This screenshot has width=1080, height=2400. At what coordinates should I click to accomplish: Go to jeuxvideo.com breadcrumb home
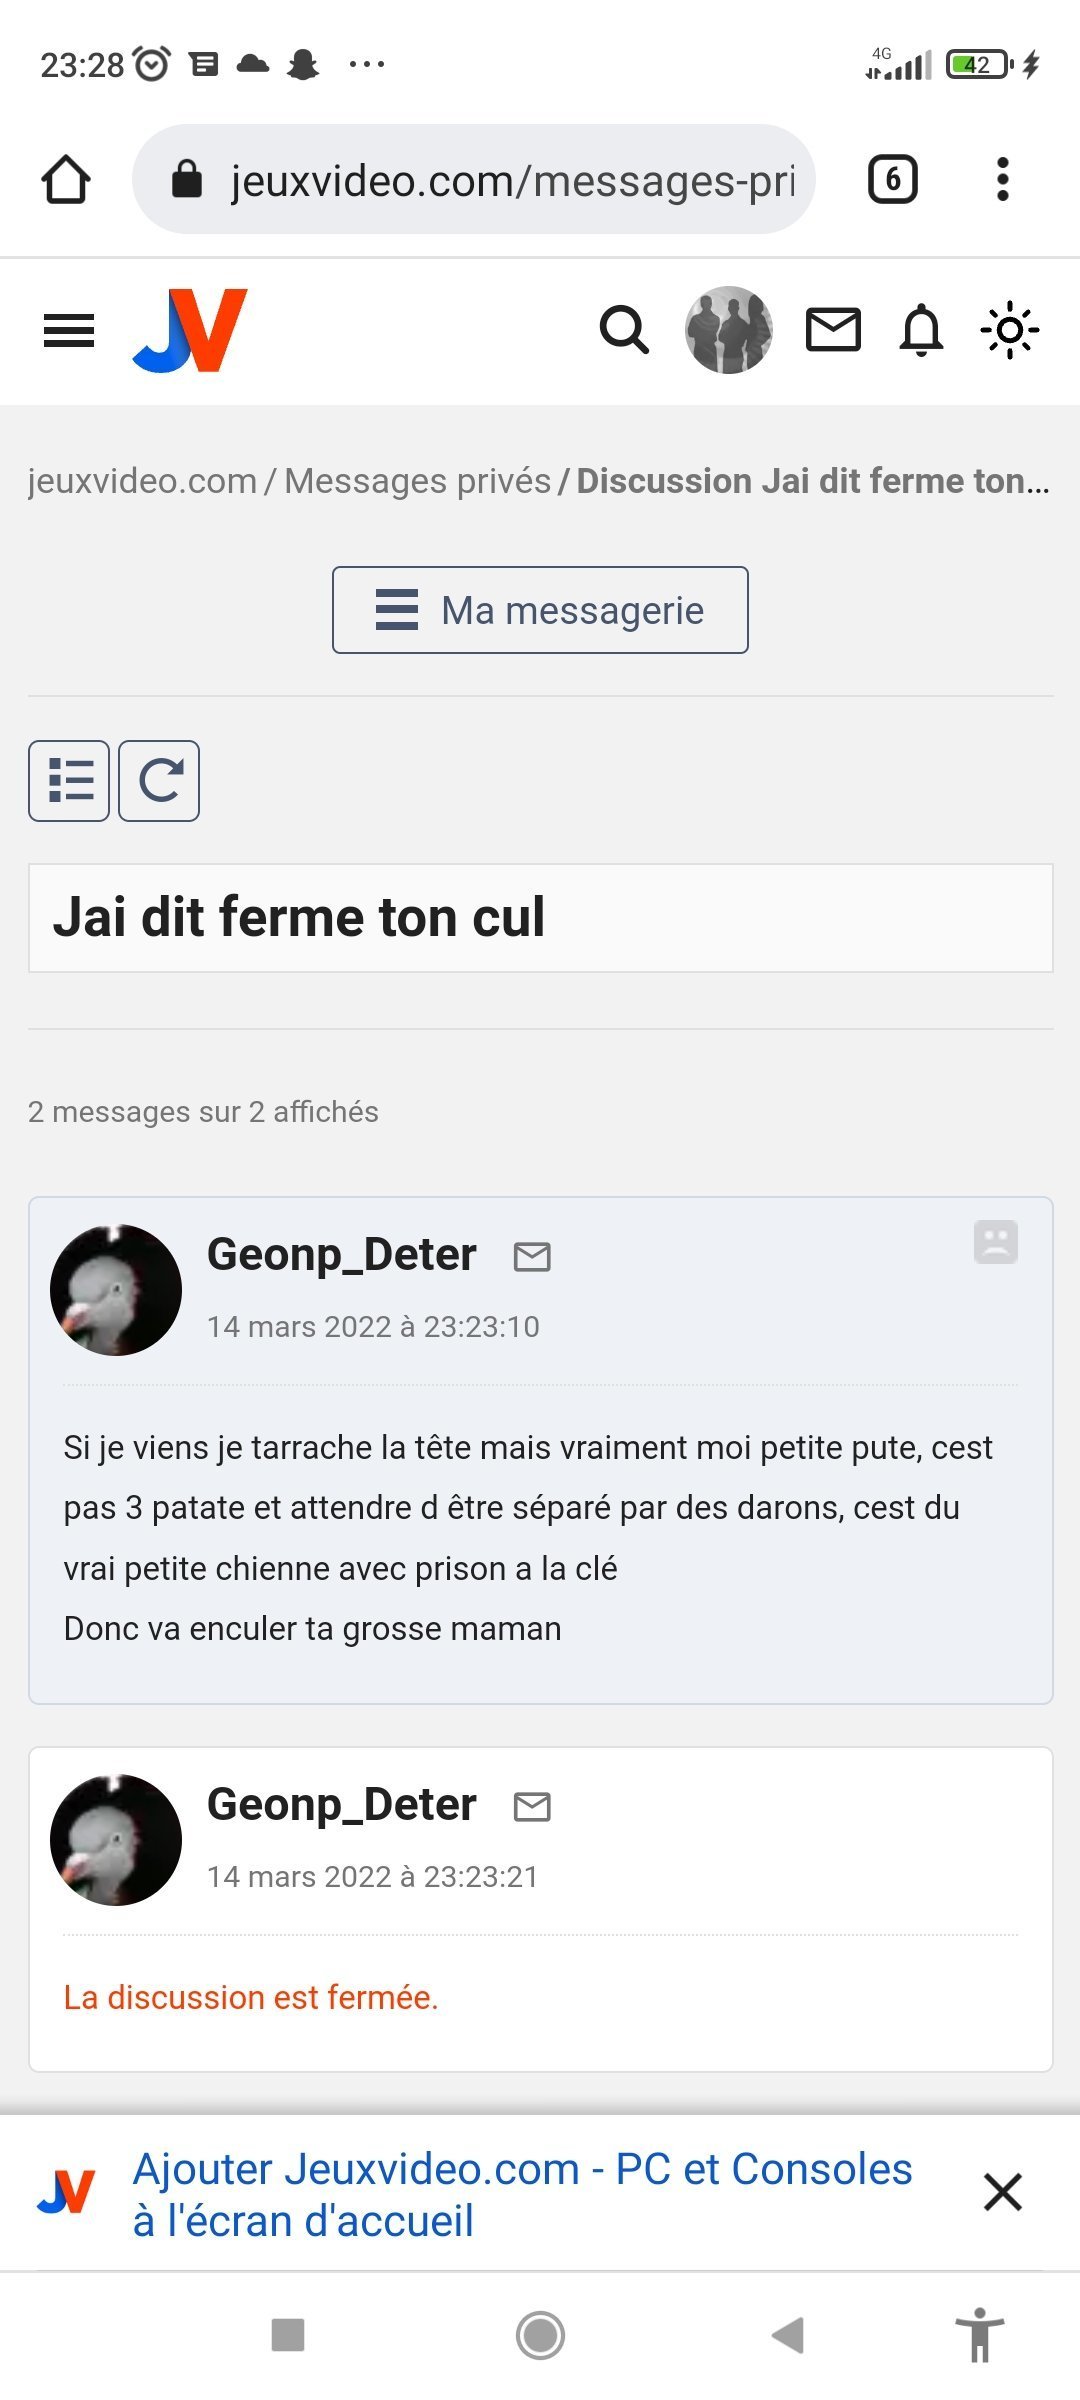(x=142, y=481)
